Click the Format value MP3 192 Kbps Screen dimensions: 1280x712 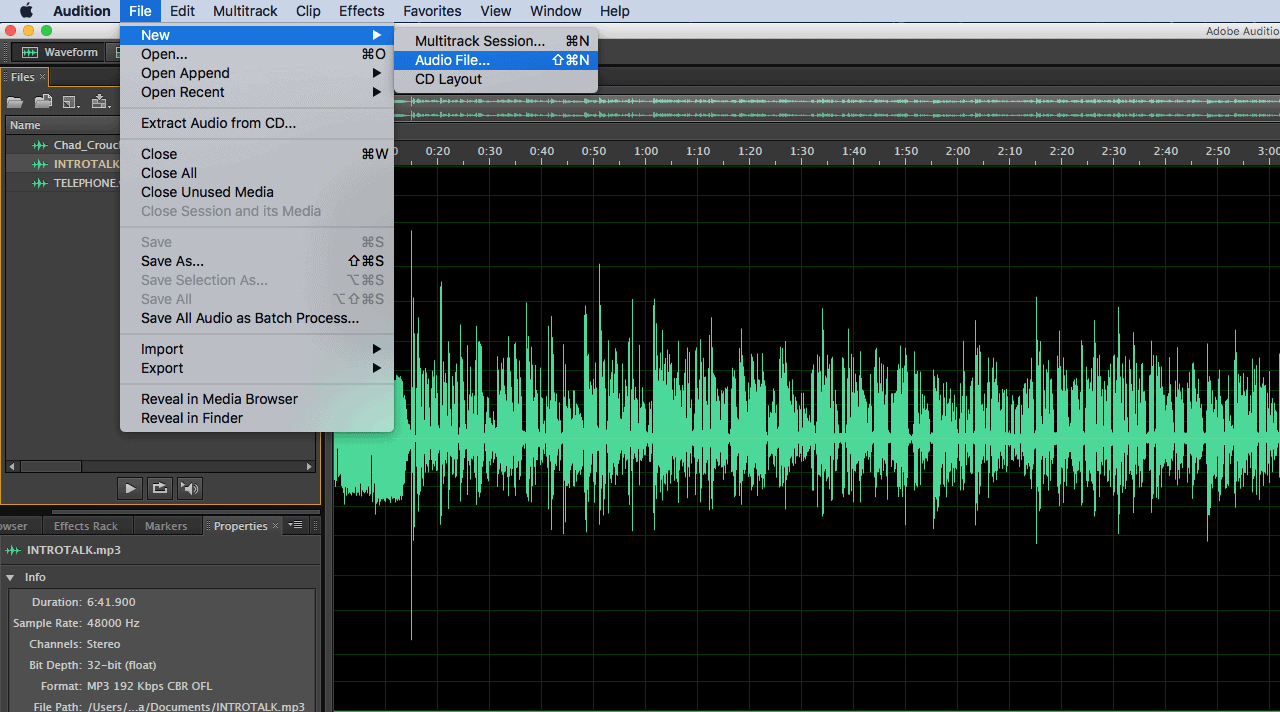coord(150,686)
